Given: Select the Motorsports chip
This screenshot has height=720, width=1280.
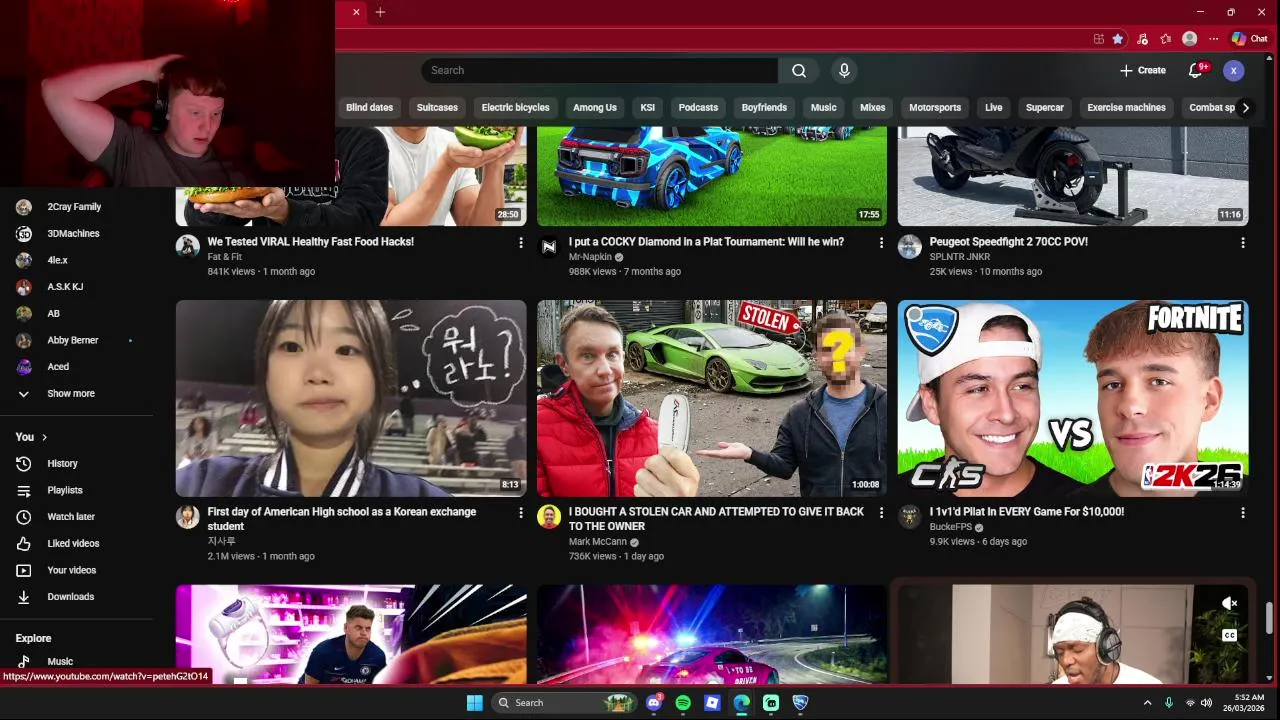Looking at the screenshot, I should 935,107.
